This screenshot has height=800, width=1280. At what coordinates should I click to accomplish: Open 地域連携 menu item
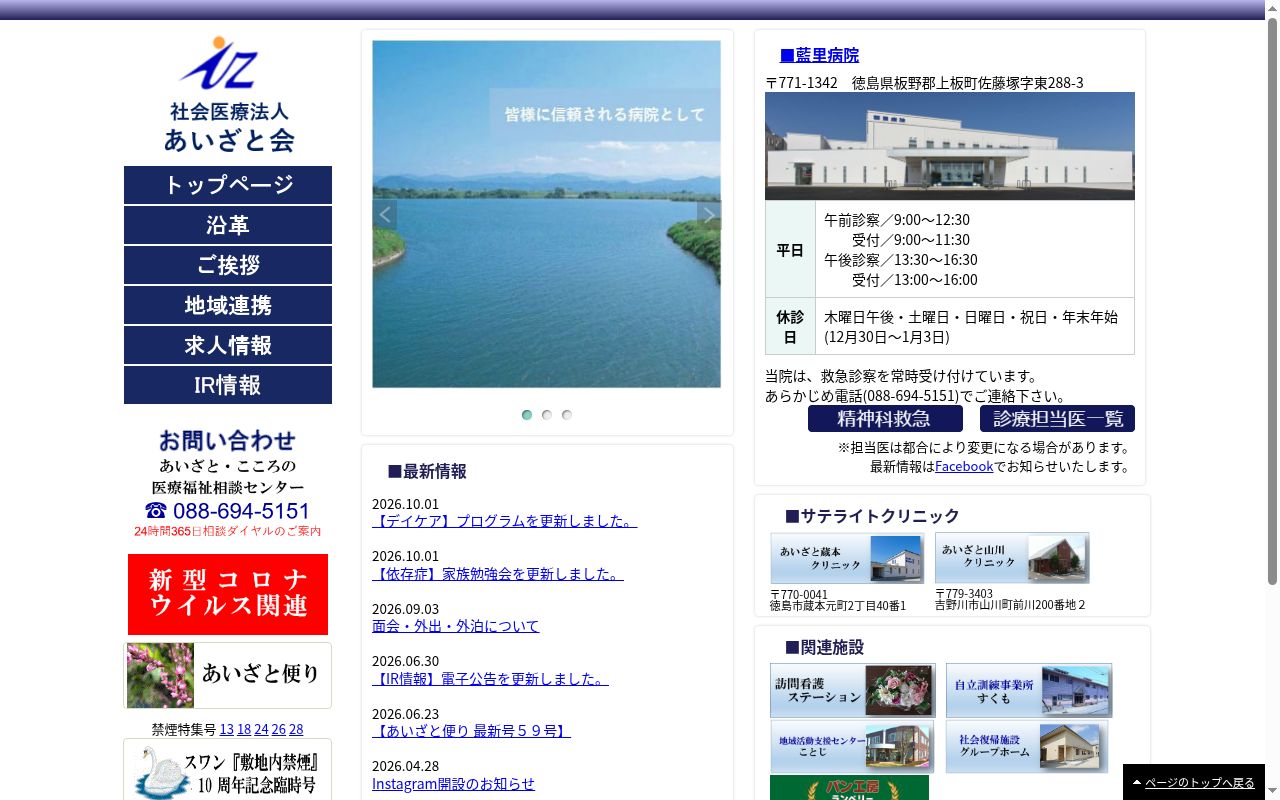[228, 305]
